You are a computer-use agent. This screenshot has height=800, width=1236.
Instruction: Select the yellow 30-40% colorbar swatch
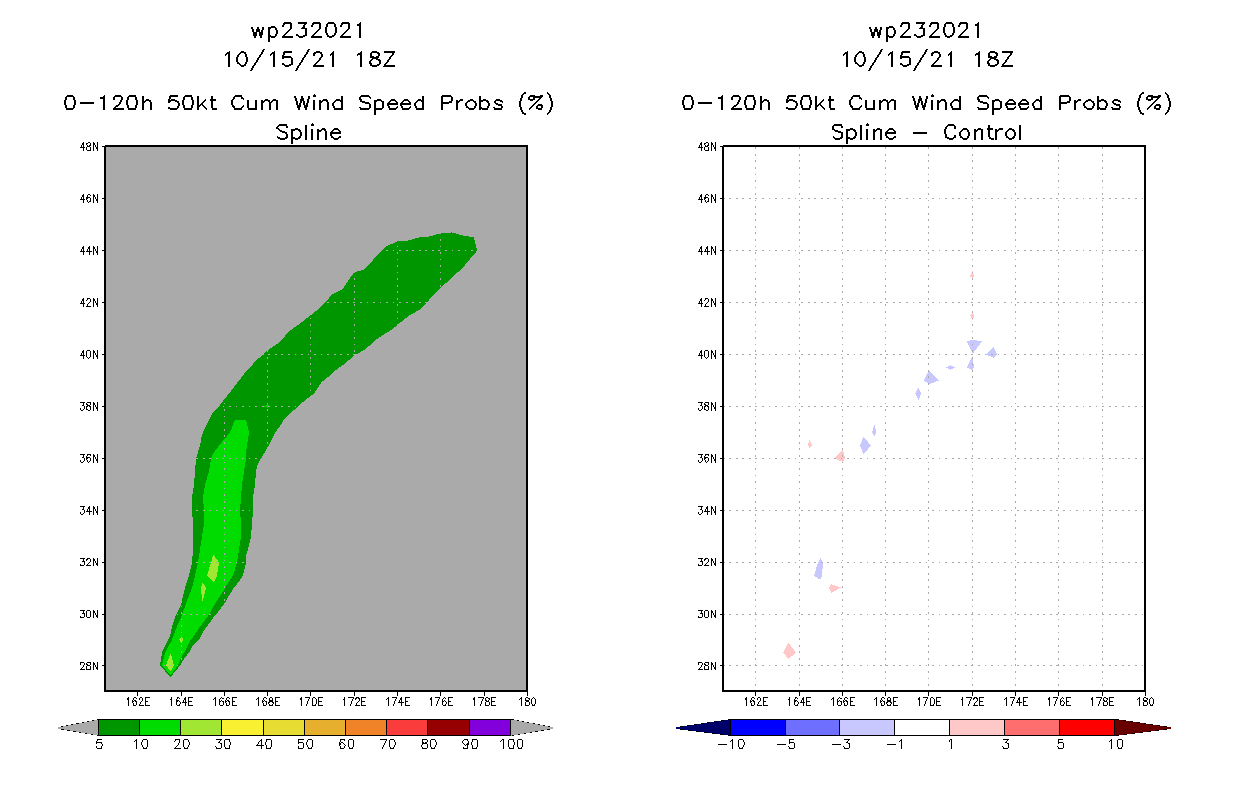point(242,727)
